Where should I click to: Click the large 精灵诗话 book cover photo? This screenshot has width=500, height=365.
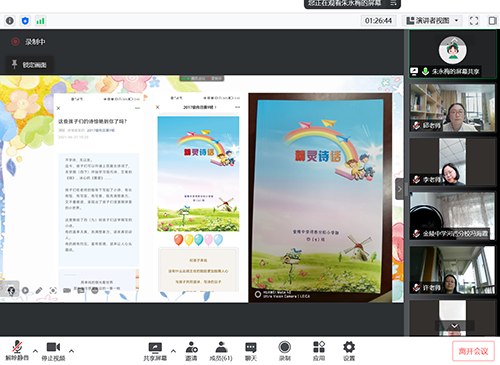click(320, 197)
